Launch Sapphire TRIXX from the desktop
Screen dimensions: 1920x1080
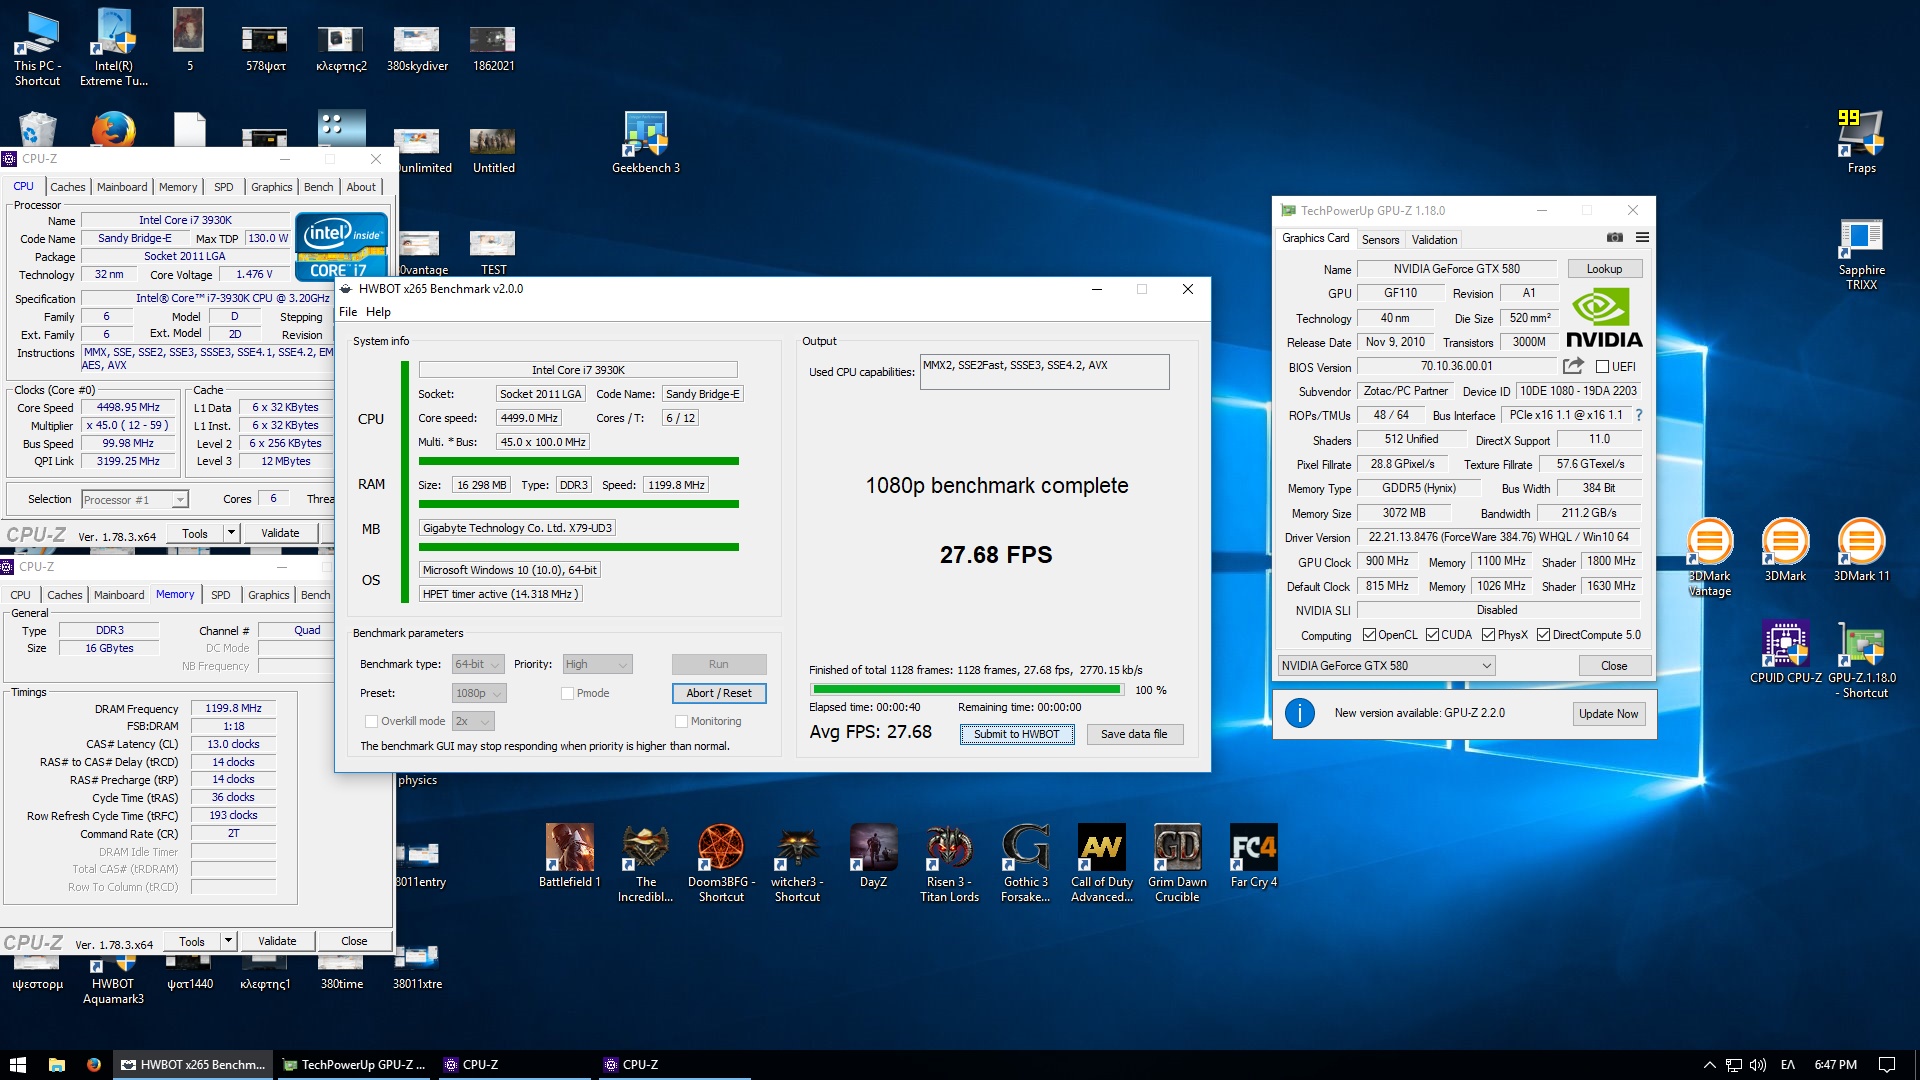[1861, 255]
